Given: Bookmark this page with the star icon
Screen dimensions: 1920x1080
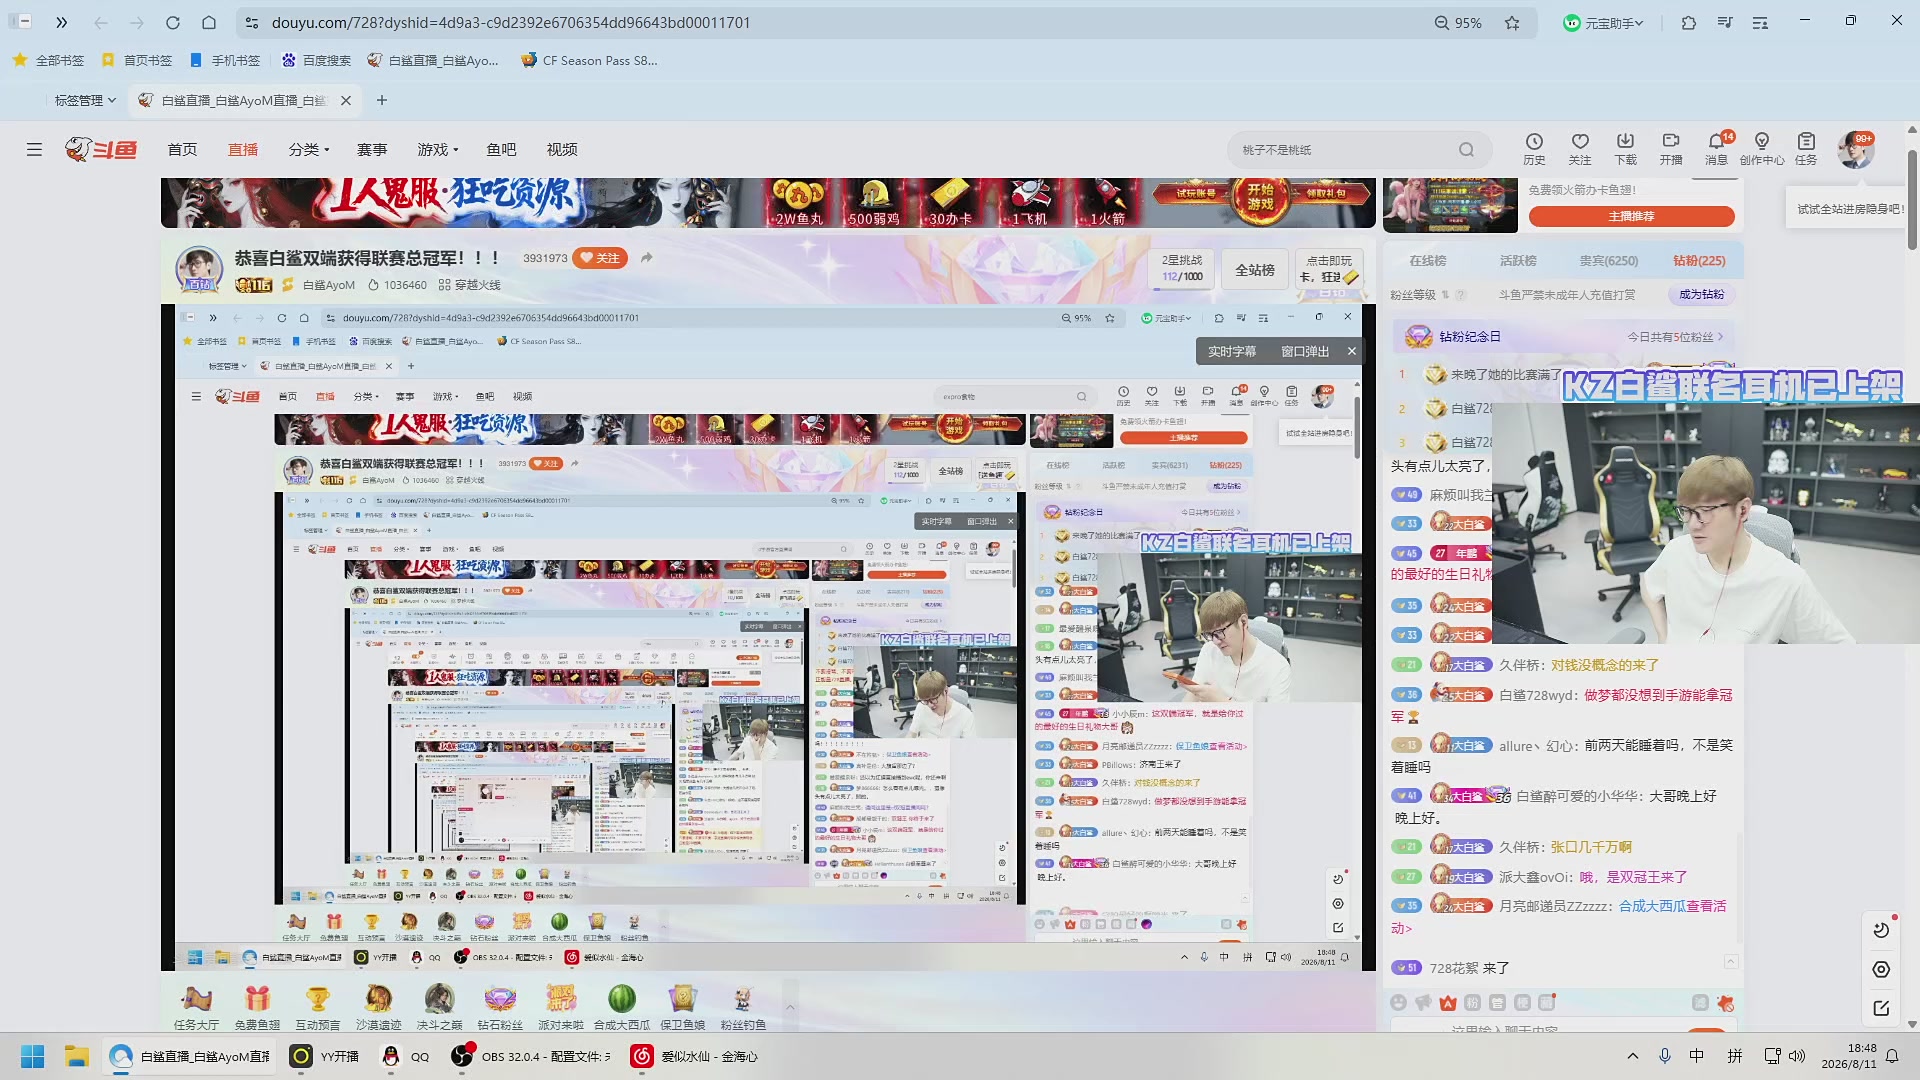Looking at the screenshot, I should (1512, 22).
